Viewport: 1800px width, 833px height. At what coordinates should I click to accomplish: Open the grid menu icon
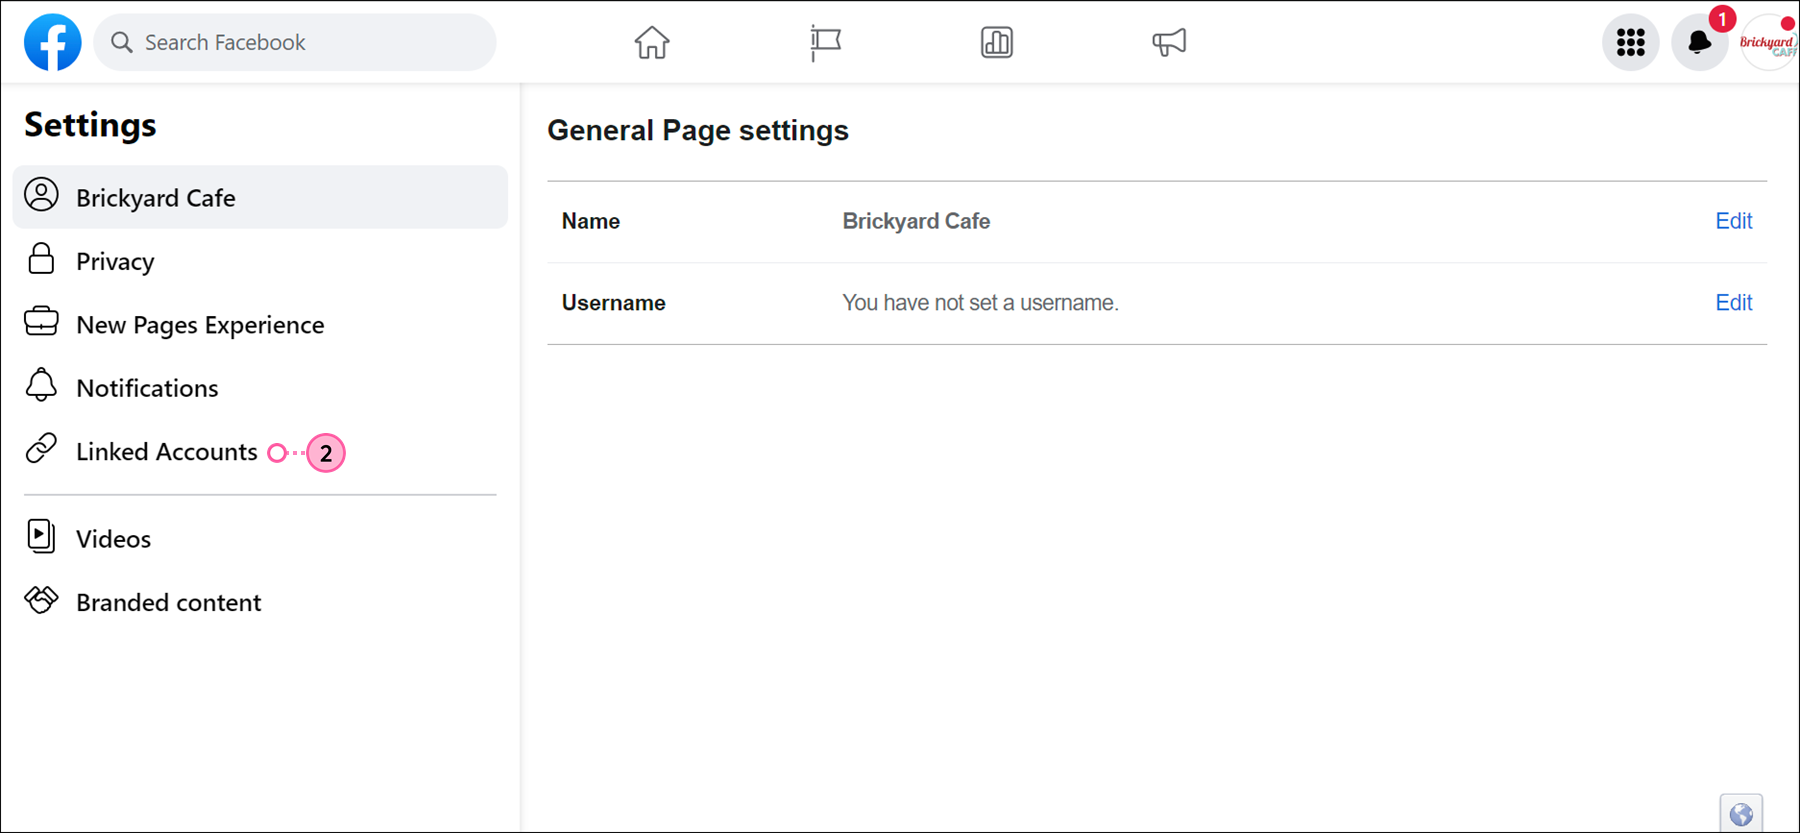point(1631,42)
